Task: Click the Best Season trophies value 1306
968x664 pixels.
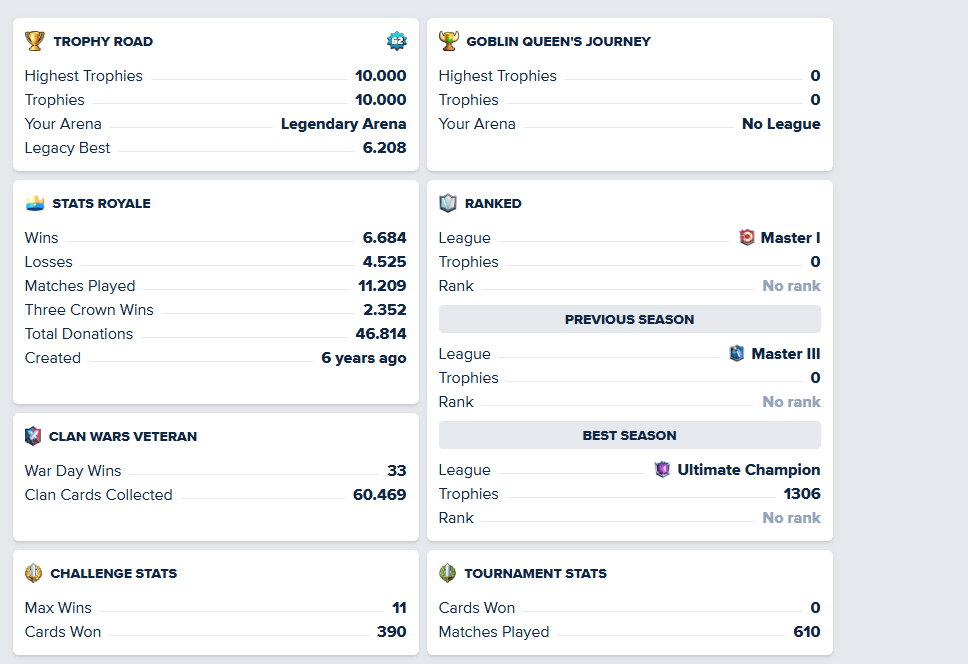Action: (x=801, y=494)
